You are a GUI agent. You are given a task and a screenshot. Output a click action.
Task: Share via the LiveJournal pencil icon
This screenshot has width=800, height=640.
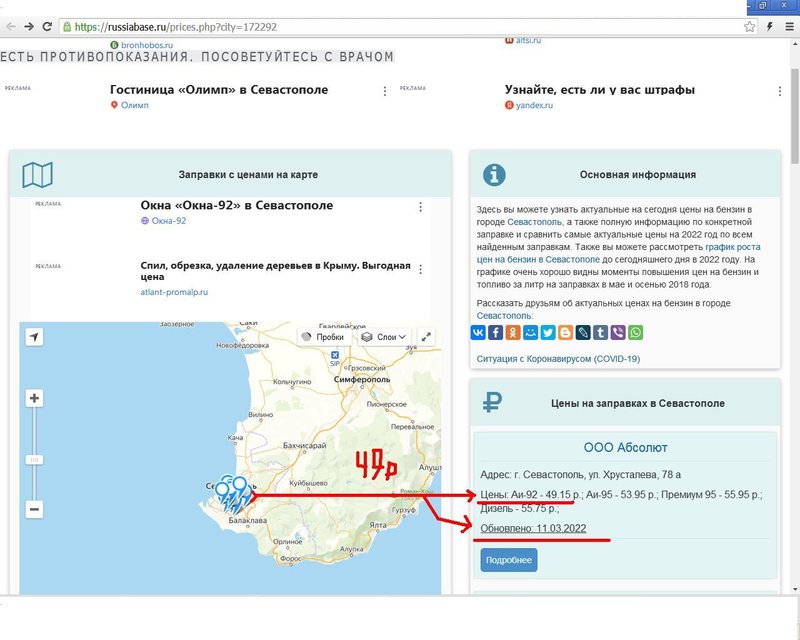coord(583,333)
